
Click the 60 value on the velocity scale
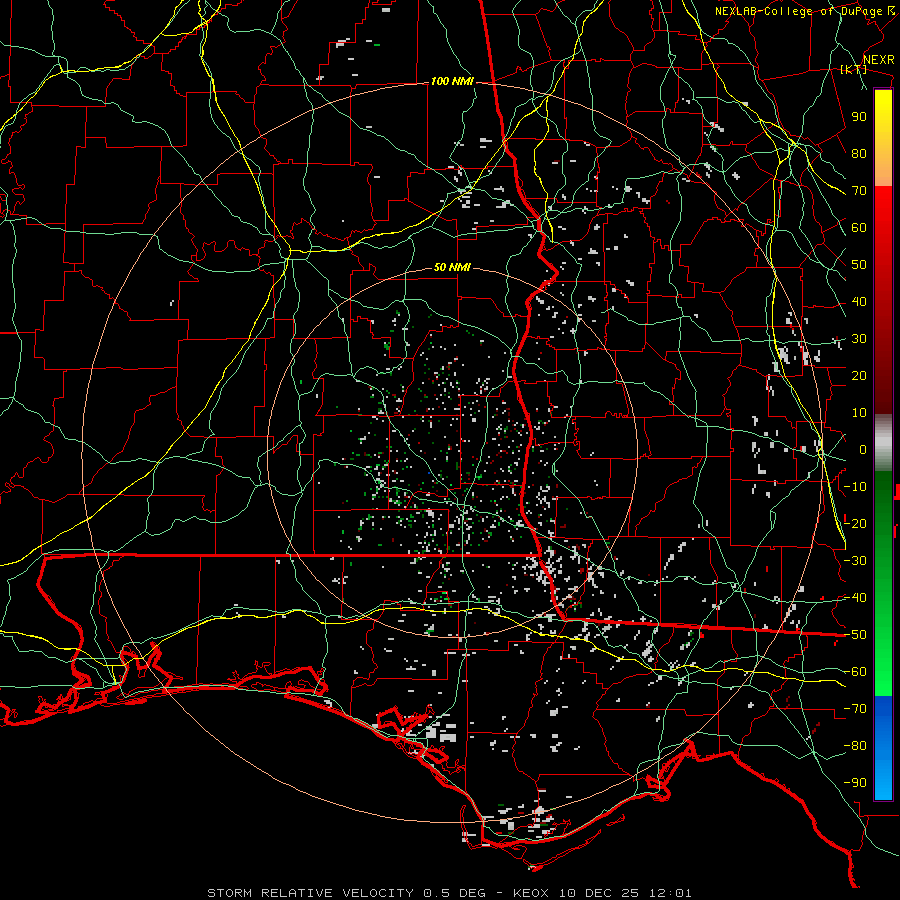[859, 228]
